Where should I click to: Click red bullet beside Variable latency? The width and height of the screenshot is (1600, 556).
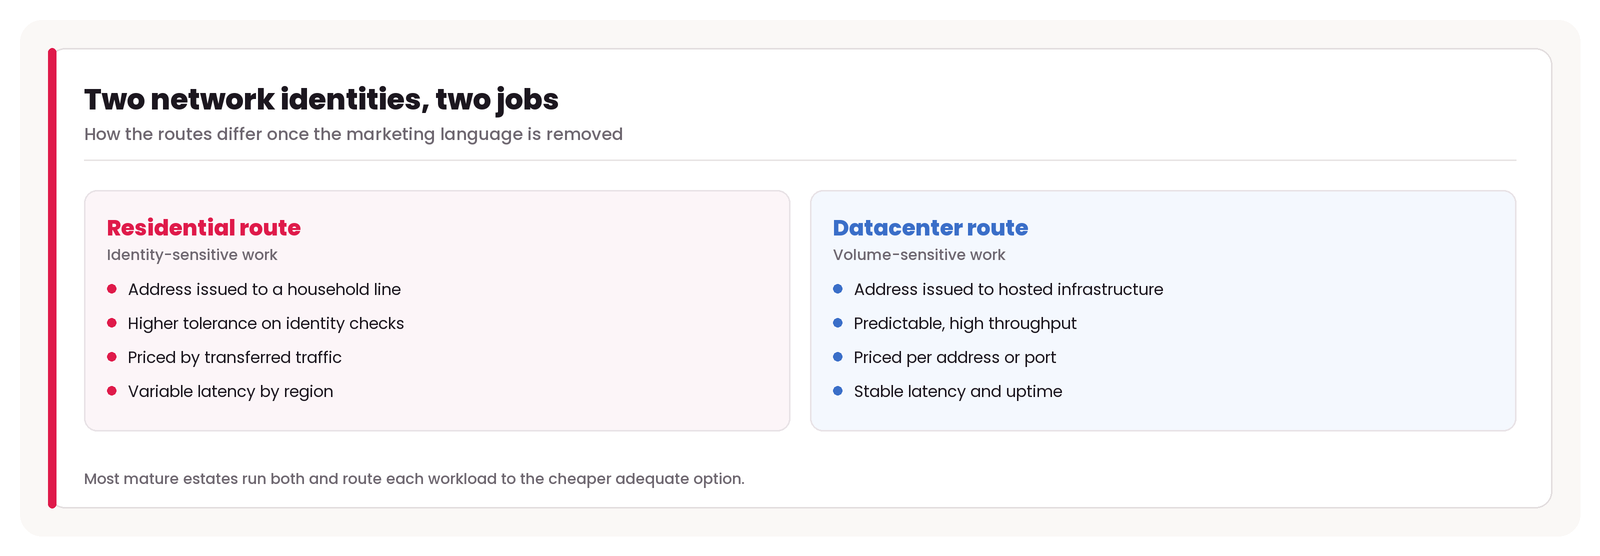coord(112,391)
